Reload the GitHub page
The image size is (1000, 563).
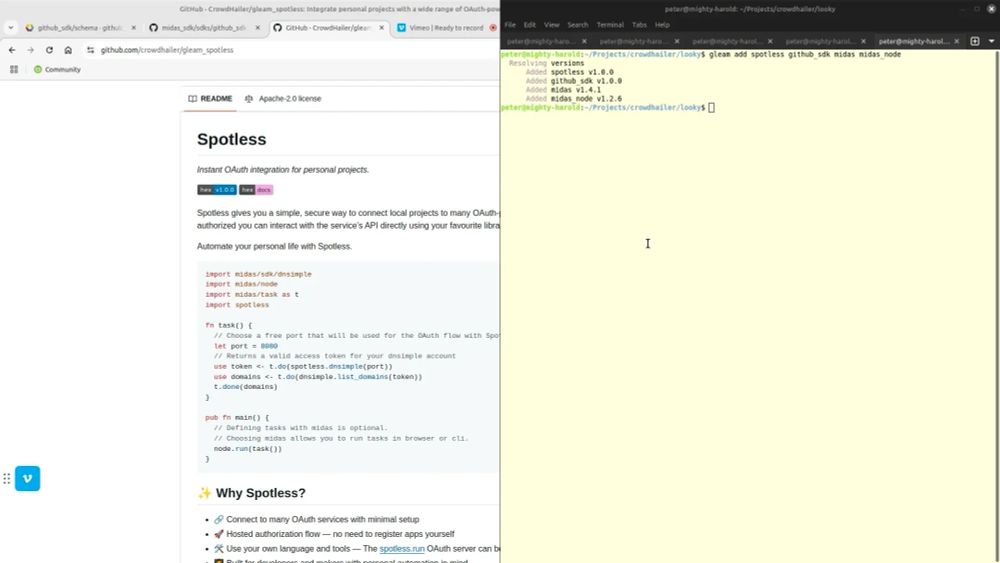(x=49, y=50)
